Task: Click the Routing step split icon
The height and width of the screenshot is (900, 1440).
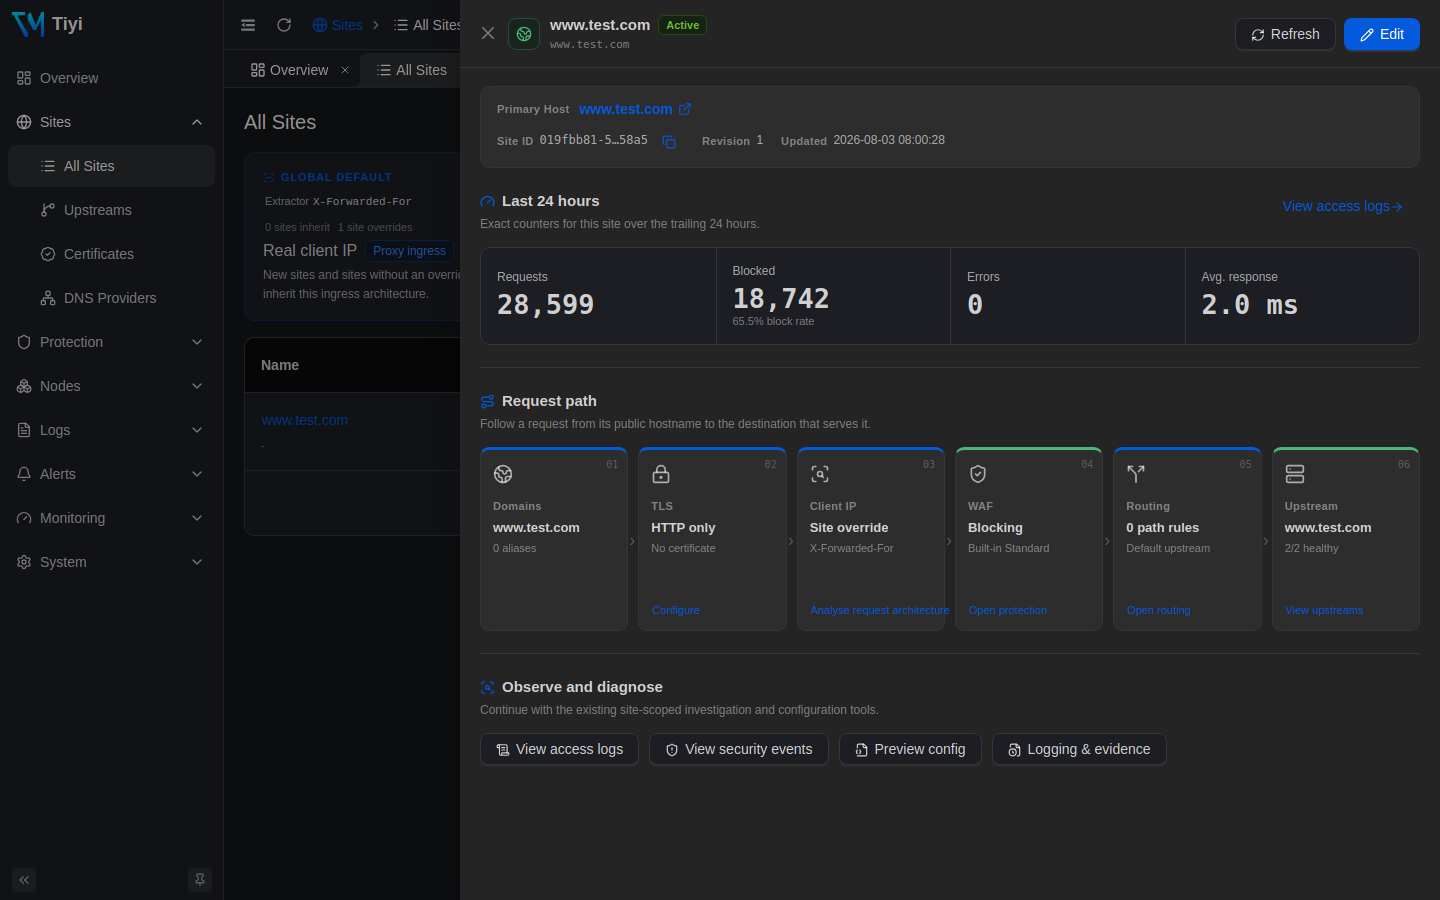Action: coord(1136,474)
